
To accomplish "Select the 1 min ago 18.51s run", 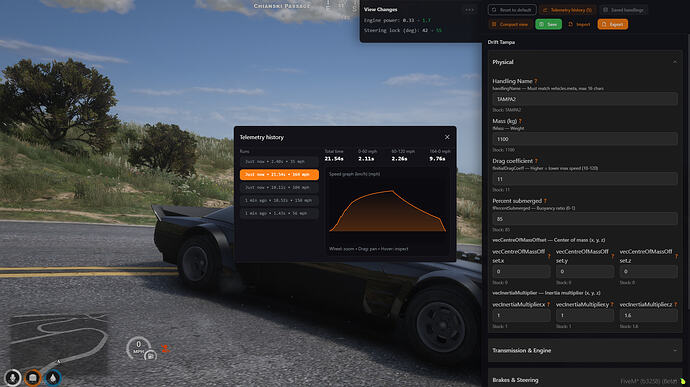I will point(279,200).
